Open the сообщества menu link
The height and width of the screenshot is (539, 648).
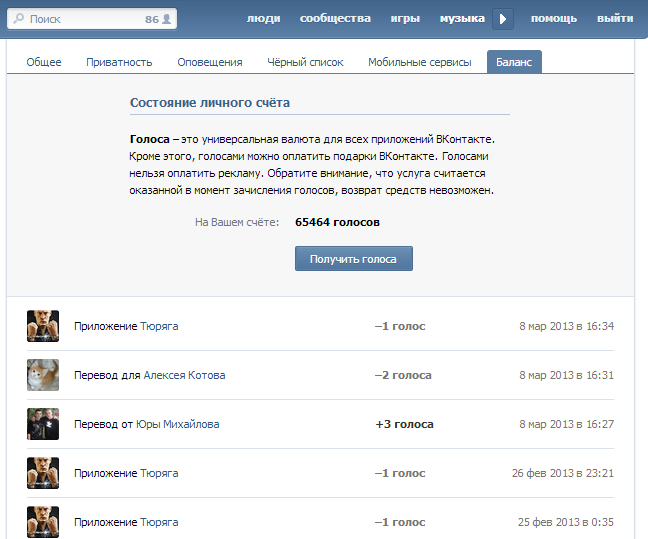pos(335,19)
